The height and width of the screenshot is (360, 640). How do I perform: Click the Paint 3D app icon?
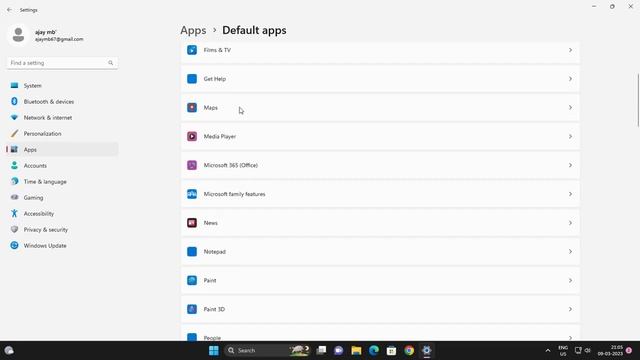(192, 309)
